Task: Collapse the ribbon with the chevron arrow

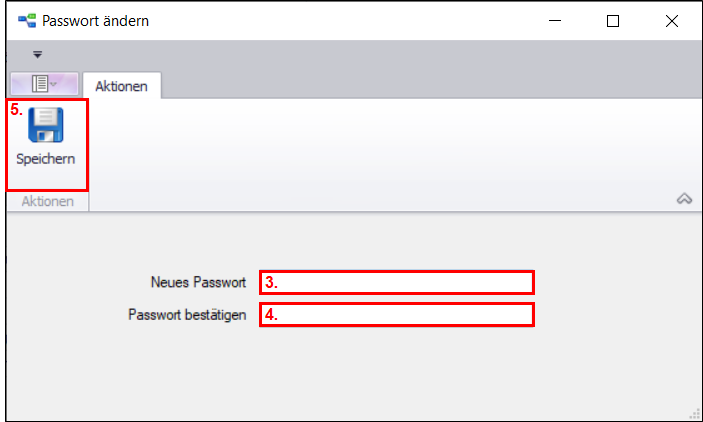Action: coord(685,199)
